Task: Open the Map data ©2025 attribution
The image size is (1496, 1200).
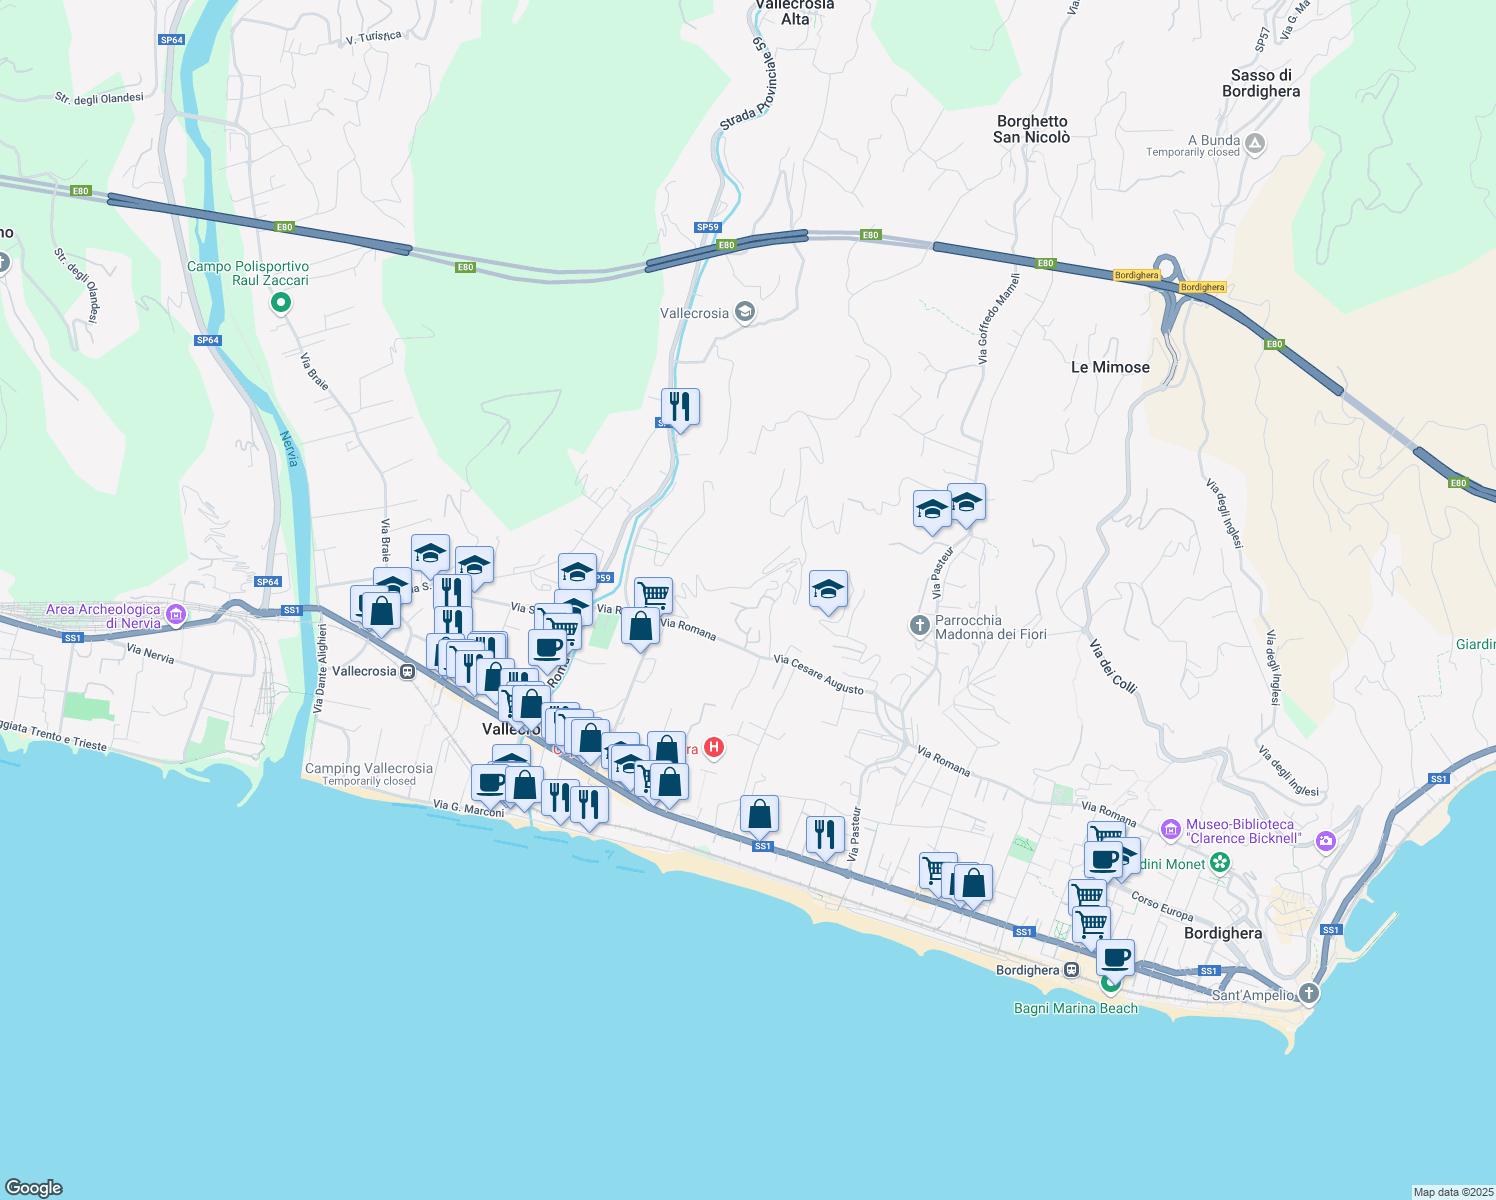Action: [x=1452, y=1192]
